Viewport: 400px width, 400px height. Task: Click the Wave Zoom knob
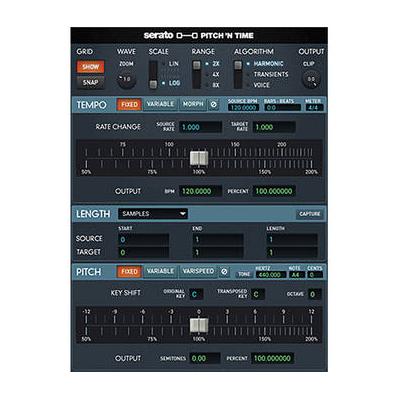click(x=126, y=79)
